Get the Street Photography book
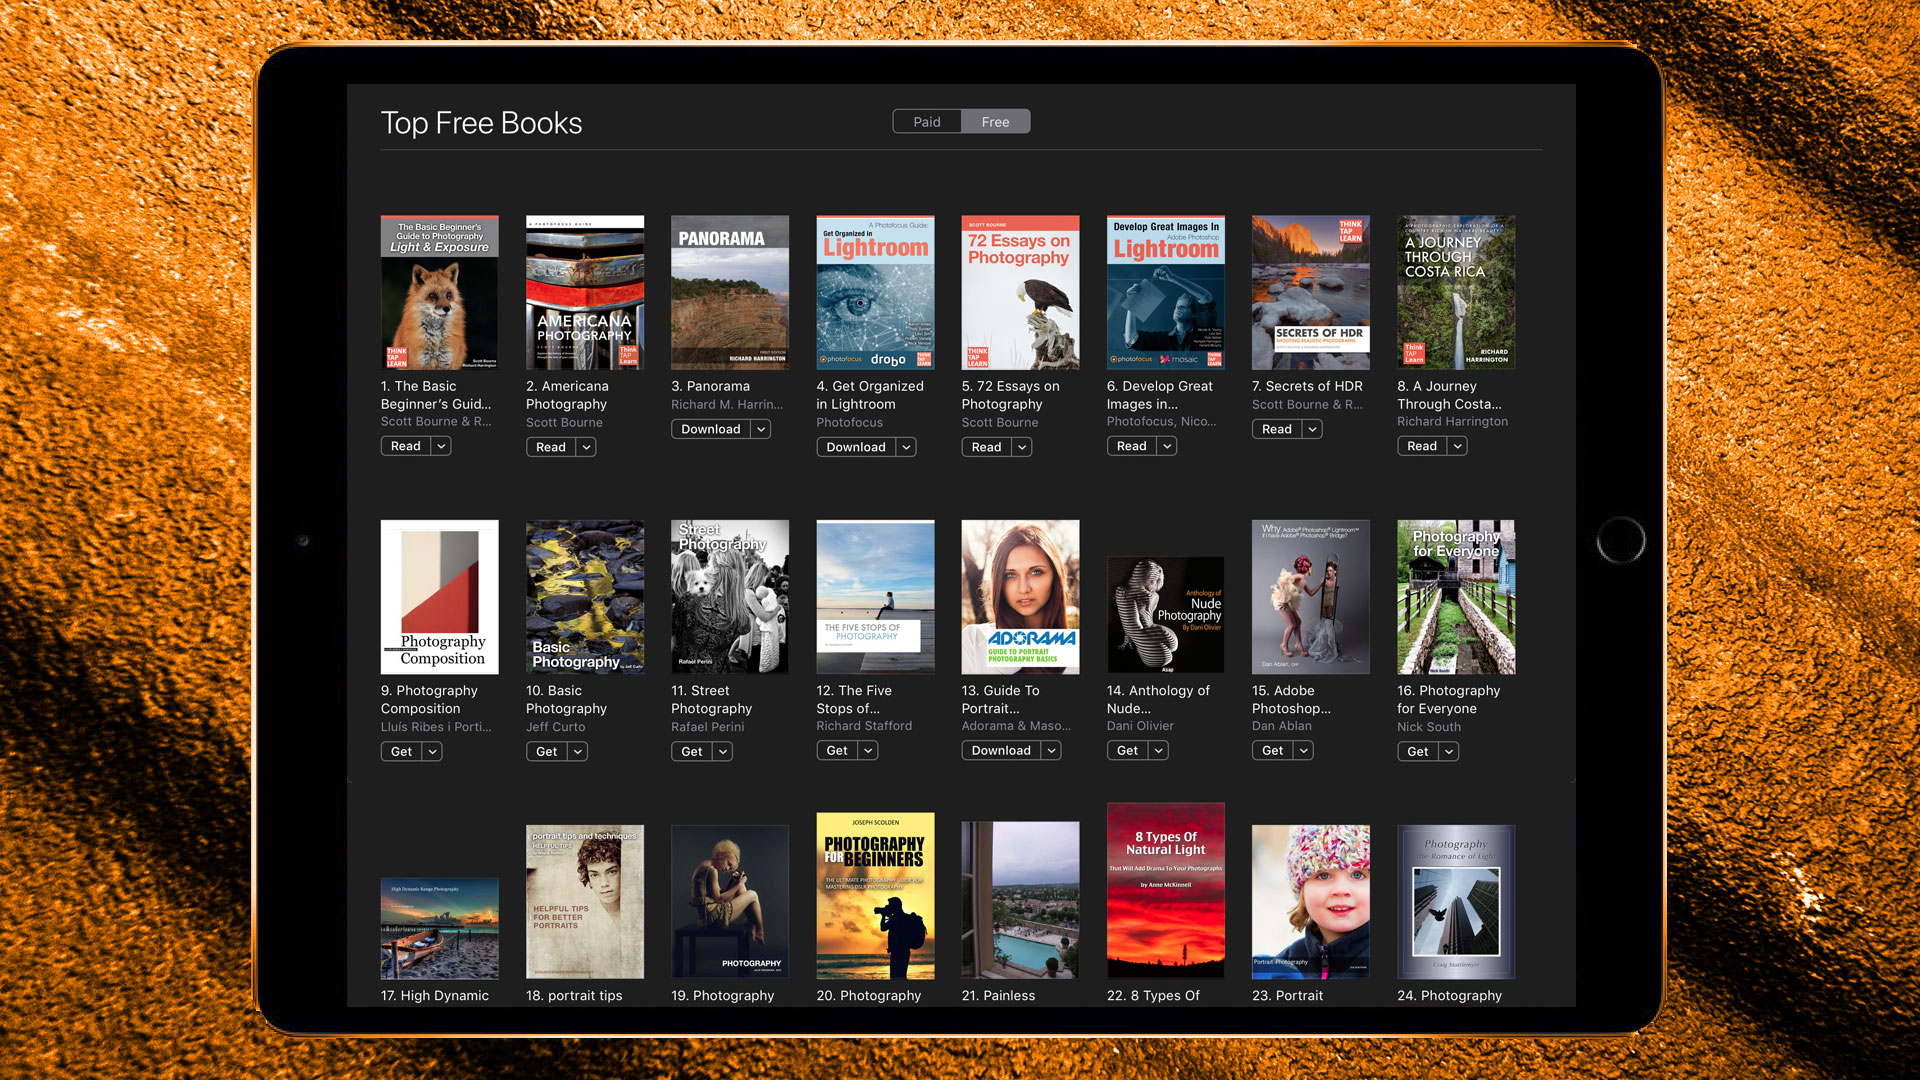This screenshot has width=1920, height=1080. click(690, 751)
